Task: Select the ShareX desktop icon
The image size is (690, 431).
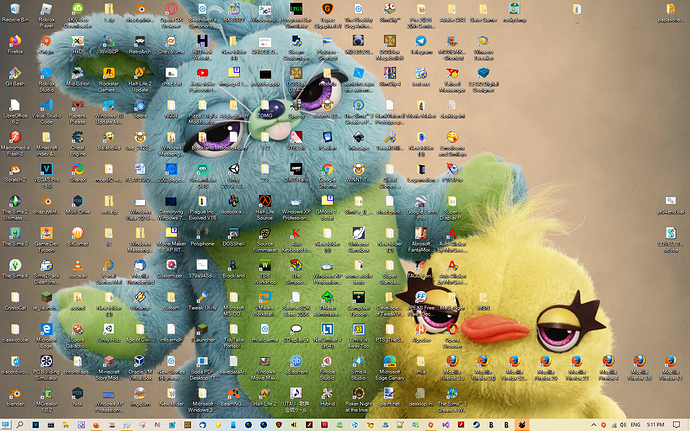Action: click(77, 173)
